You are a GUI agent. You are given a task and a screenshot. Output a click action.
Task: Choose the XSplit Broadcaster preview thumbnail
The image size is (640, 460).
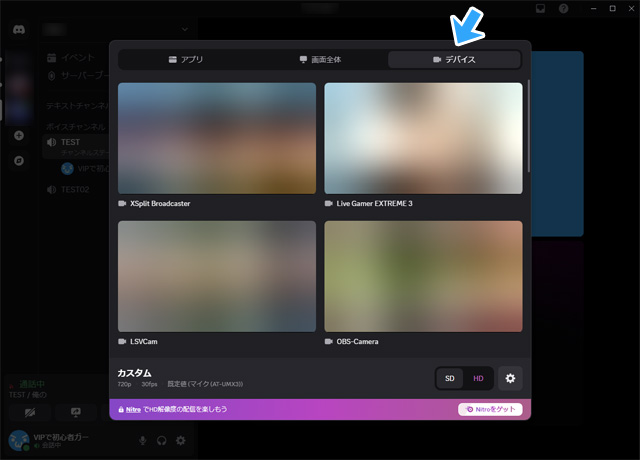pyautogui.click(x=217, y=138)
